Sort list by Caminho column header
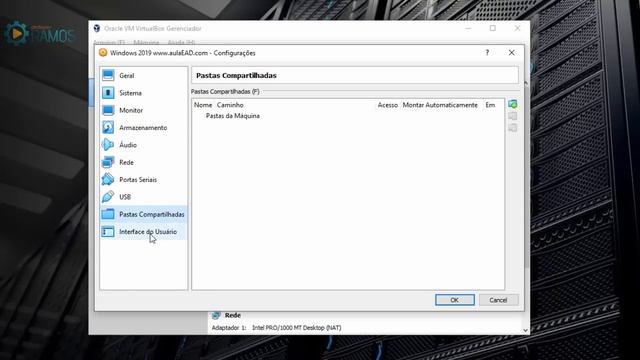Viewport: 640px width, 360px height. pyautogui.click(x=230, y=105)
